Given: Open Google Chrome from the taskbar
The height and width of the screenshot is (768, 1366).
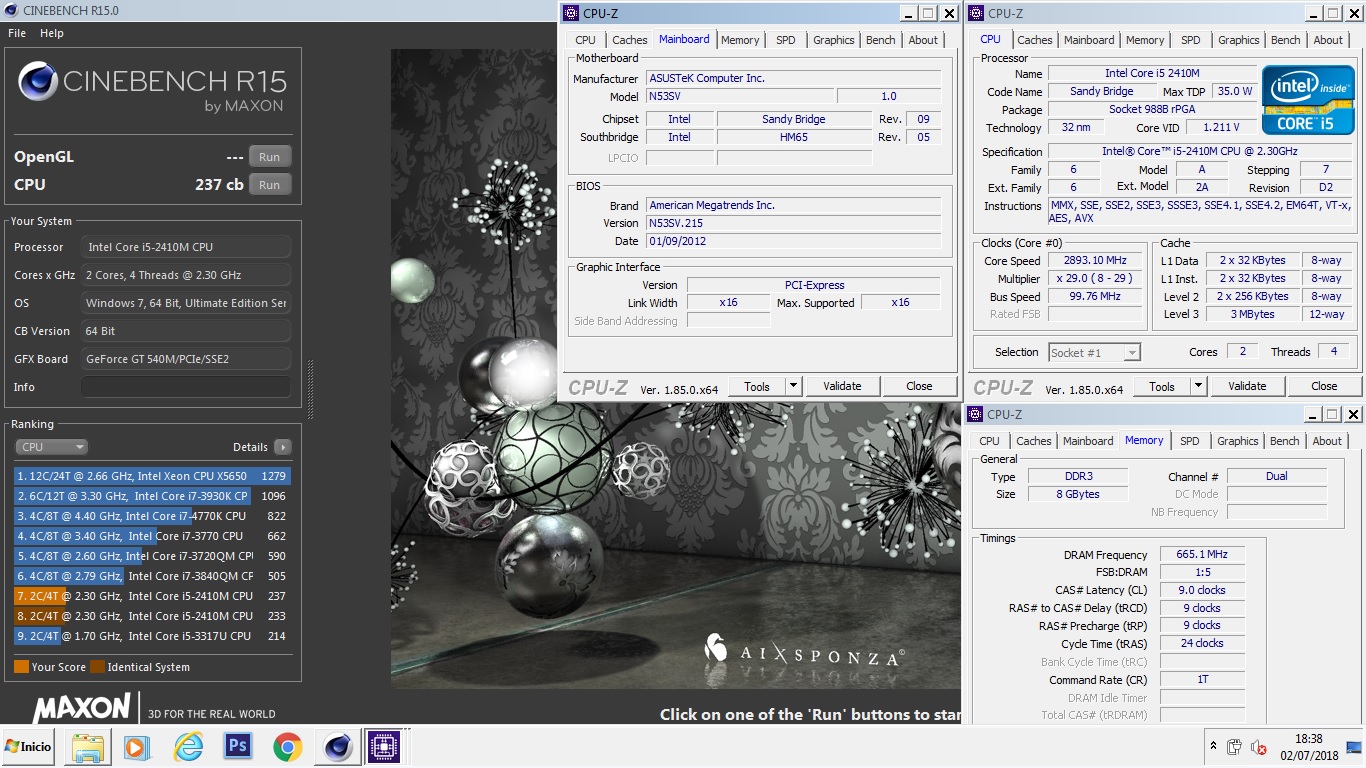Looking at the screenshot, I should [x=288, y=746].
